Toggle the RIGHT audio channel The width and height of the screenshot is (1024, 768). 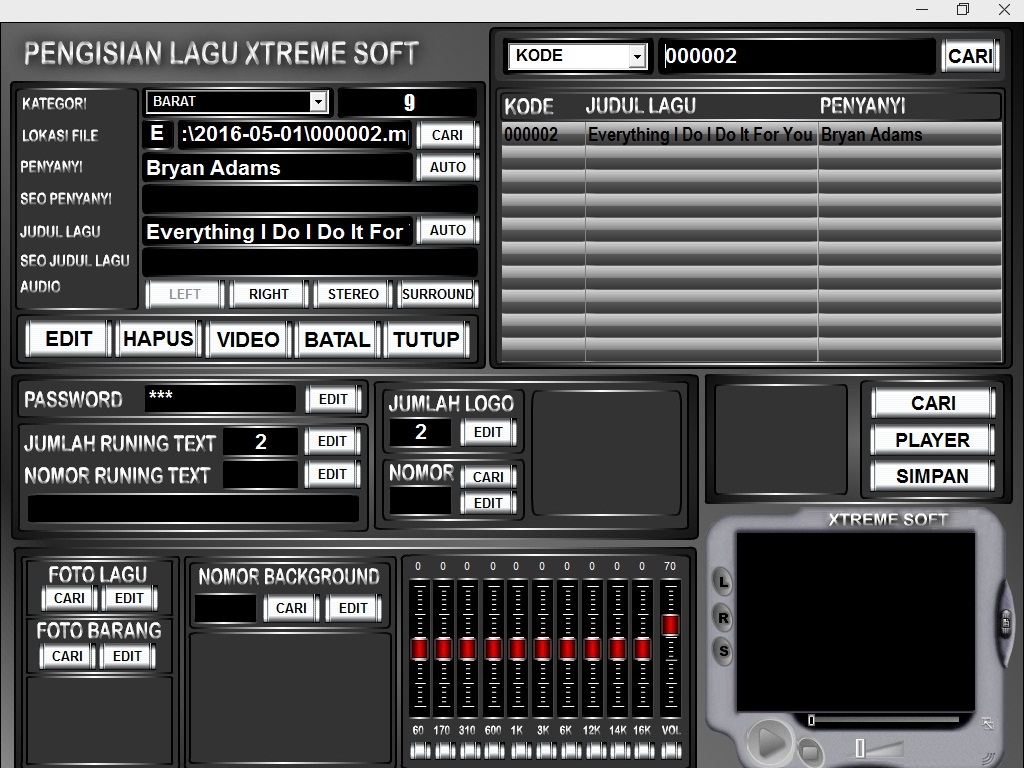coord(267,293)
